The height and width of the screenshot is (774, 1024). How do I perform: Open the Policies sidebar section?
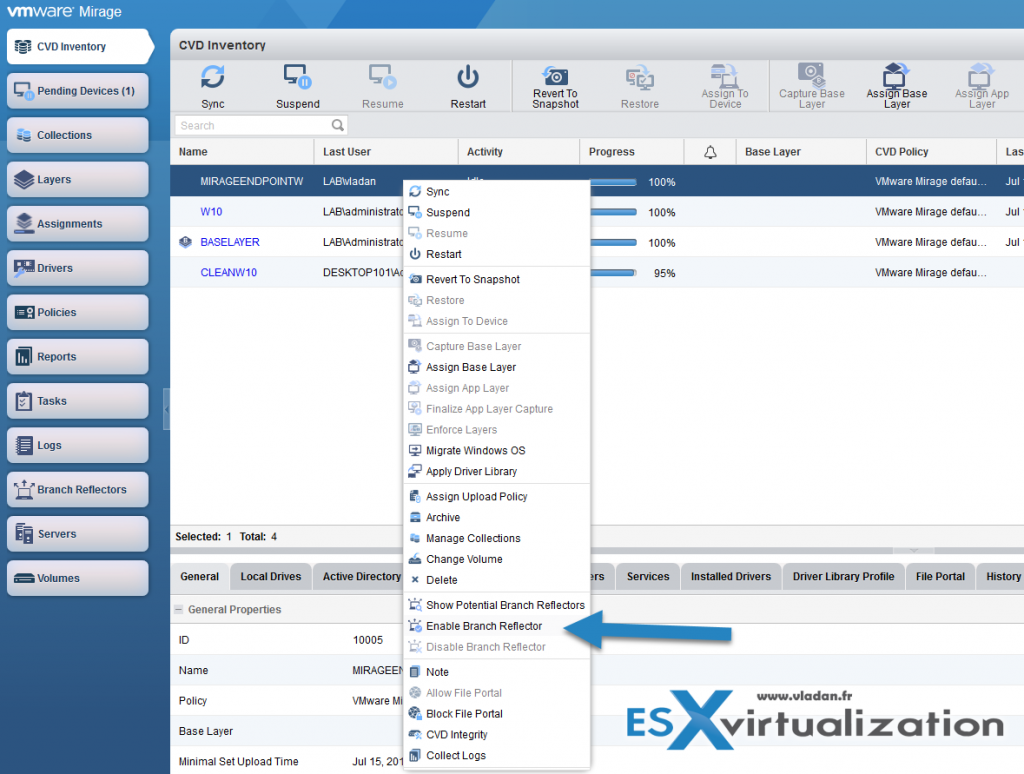77,312
